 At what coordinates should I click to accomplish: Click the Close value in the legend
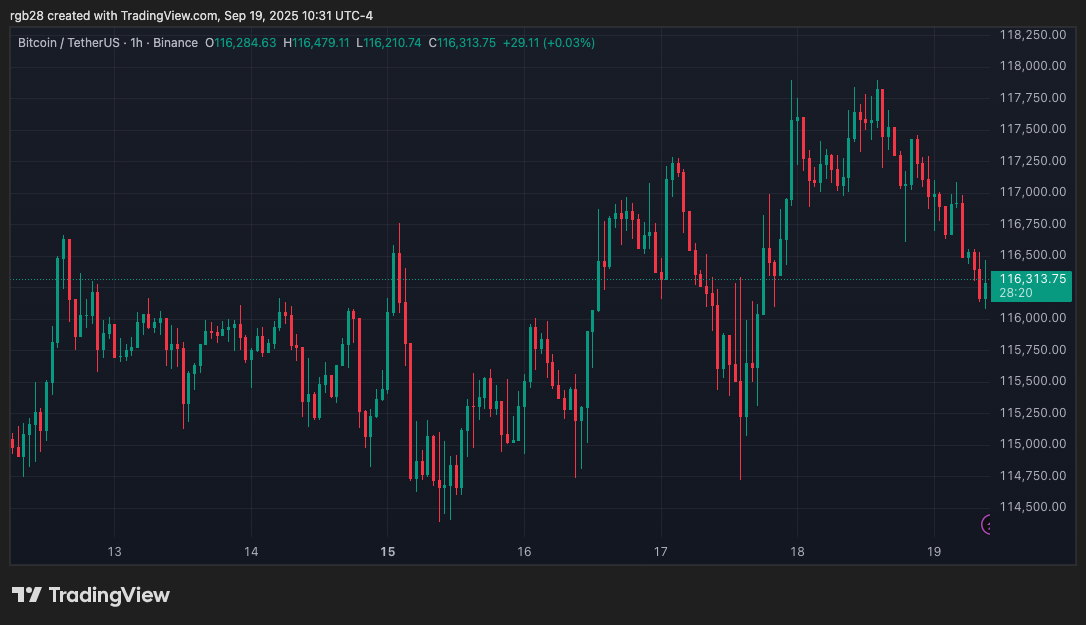pos(466,43)
